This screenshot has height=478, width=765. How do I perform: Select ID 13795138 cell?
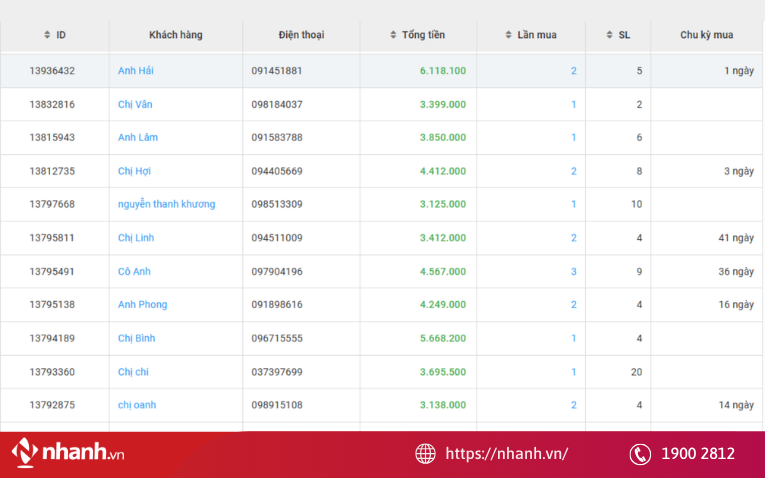click(52, 305)
